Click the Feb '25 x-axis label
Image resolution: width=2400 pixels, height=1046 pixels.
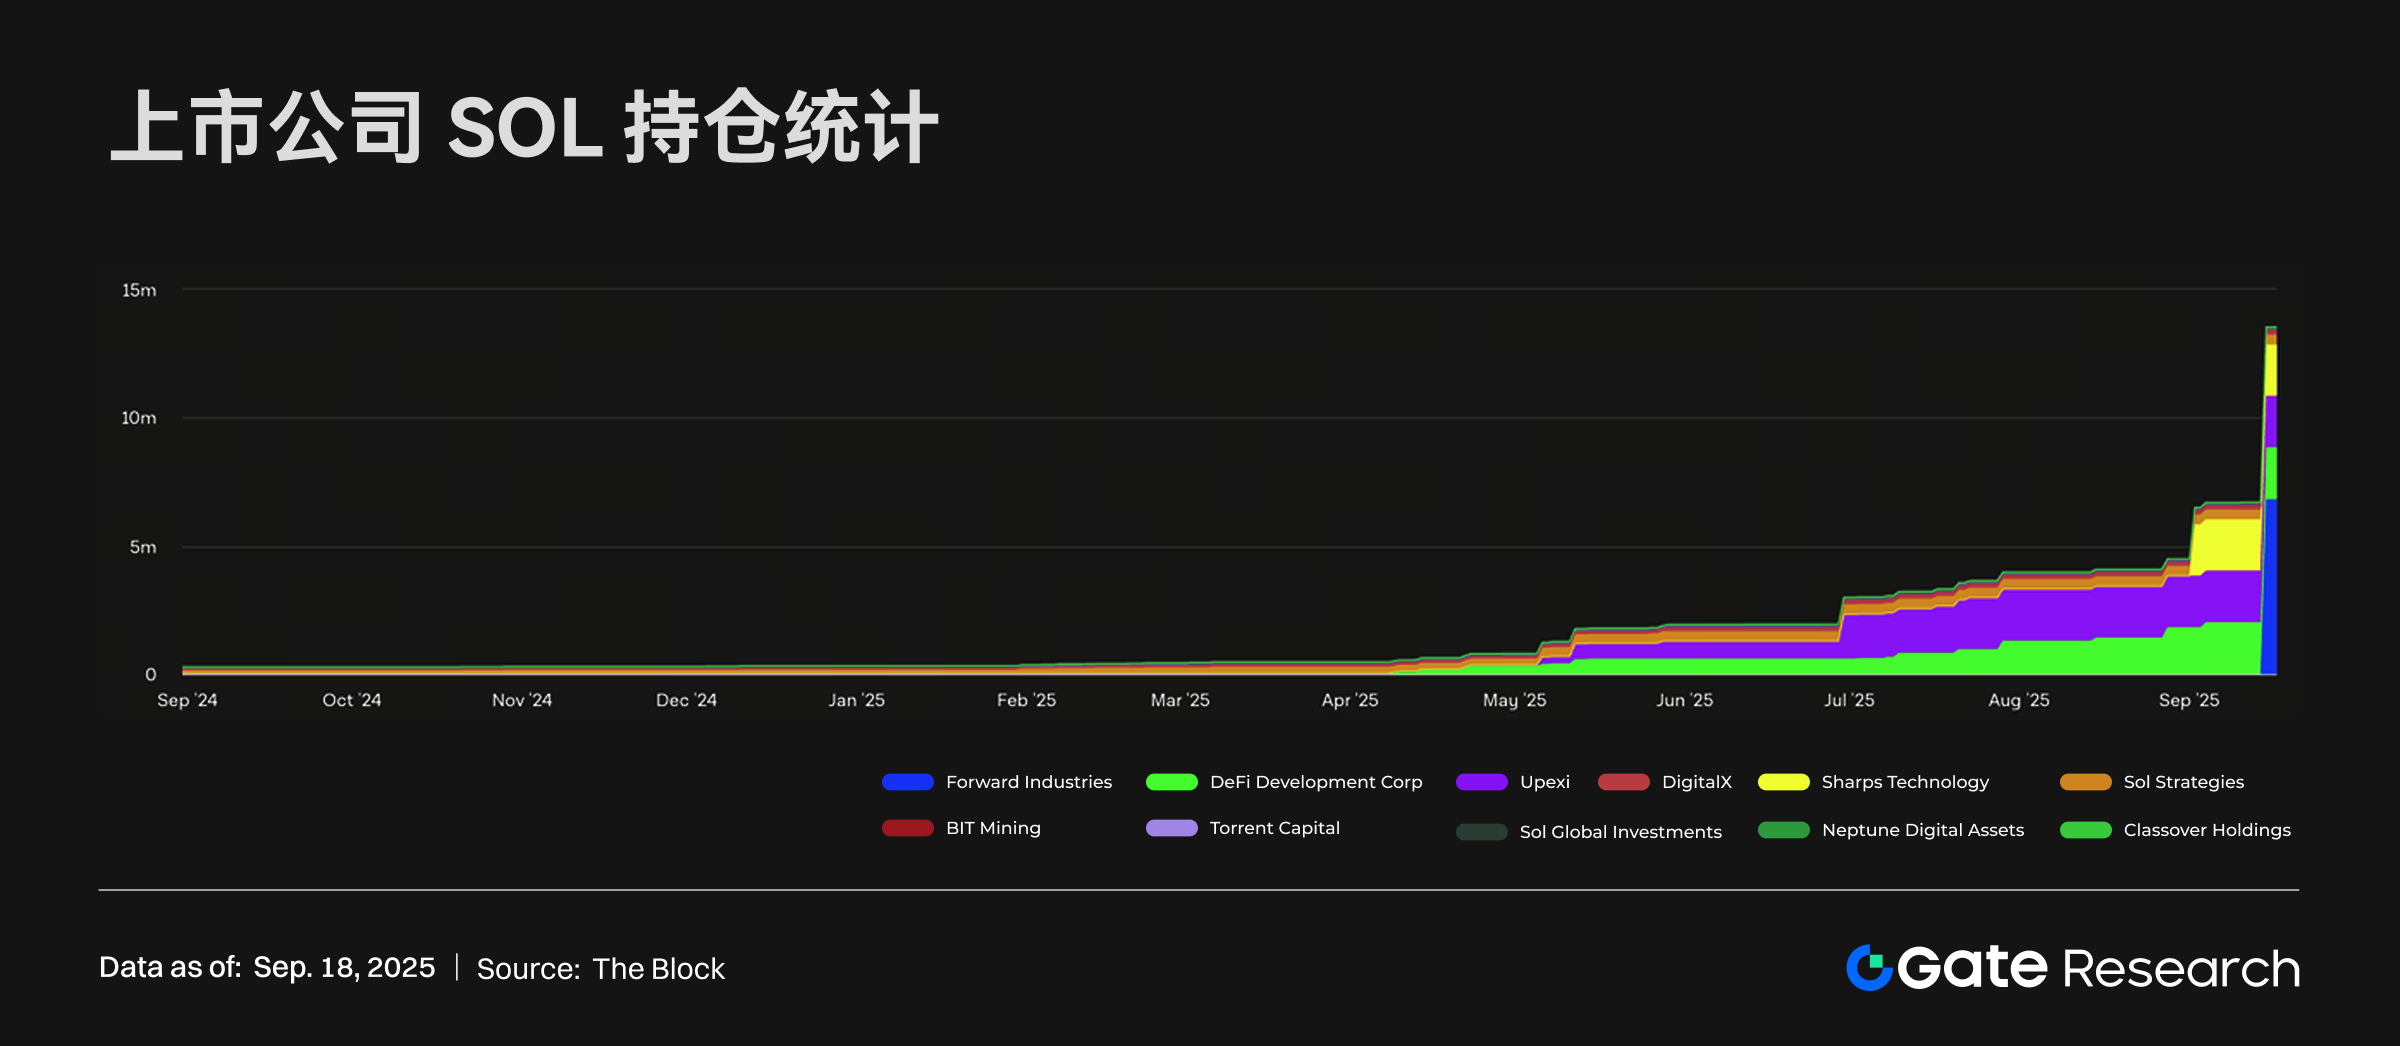pyautogui.click(x=1026, y=700)
